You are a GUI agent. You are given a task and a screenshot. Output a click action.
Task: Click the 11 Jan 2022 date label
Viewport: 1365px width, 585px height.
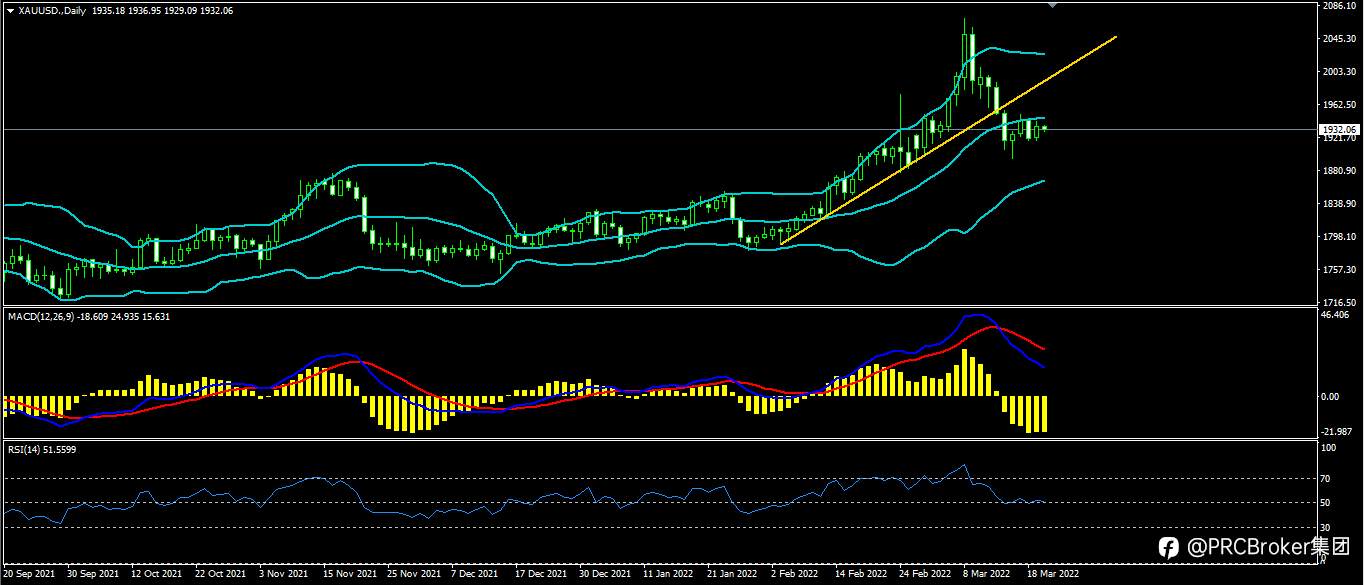coord(668,575)
